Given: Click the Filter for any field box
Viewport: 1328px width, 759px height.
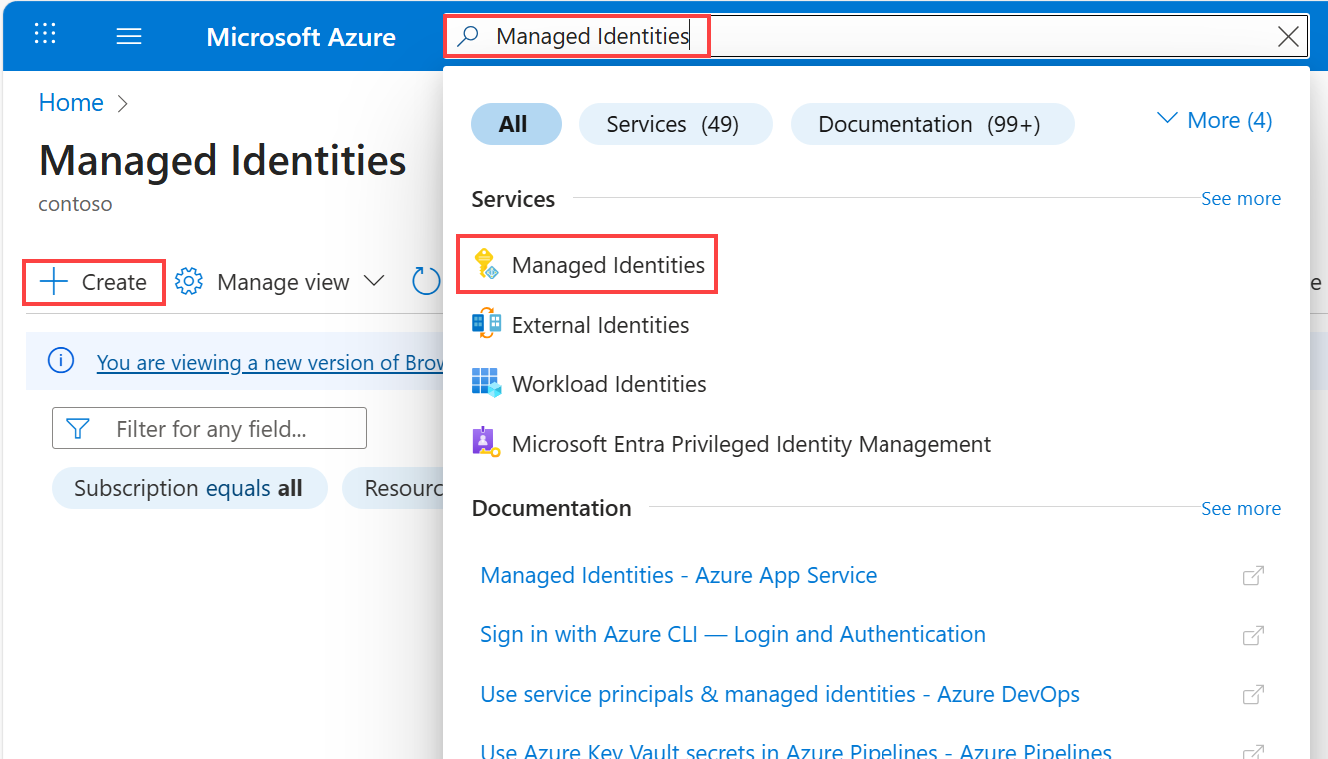Looking at the screenshot, I should click(x=210, y=429).
